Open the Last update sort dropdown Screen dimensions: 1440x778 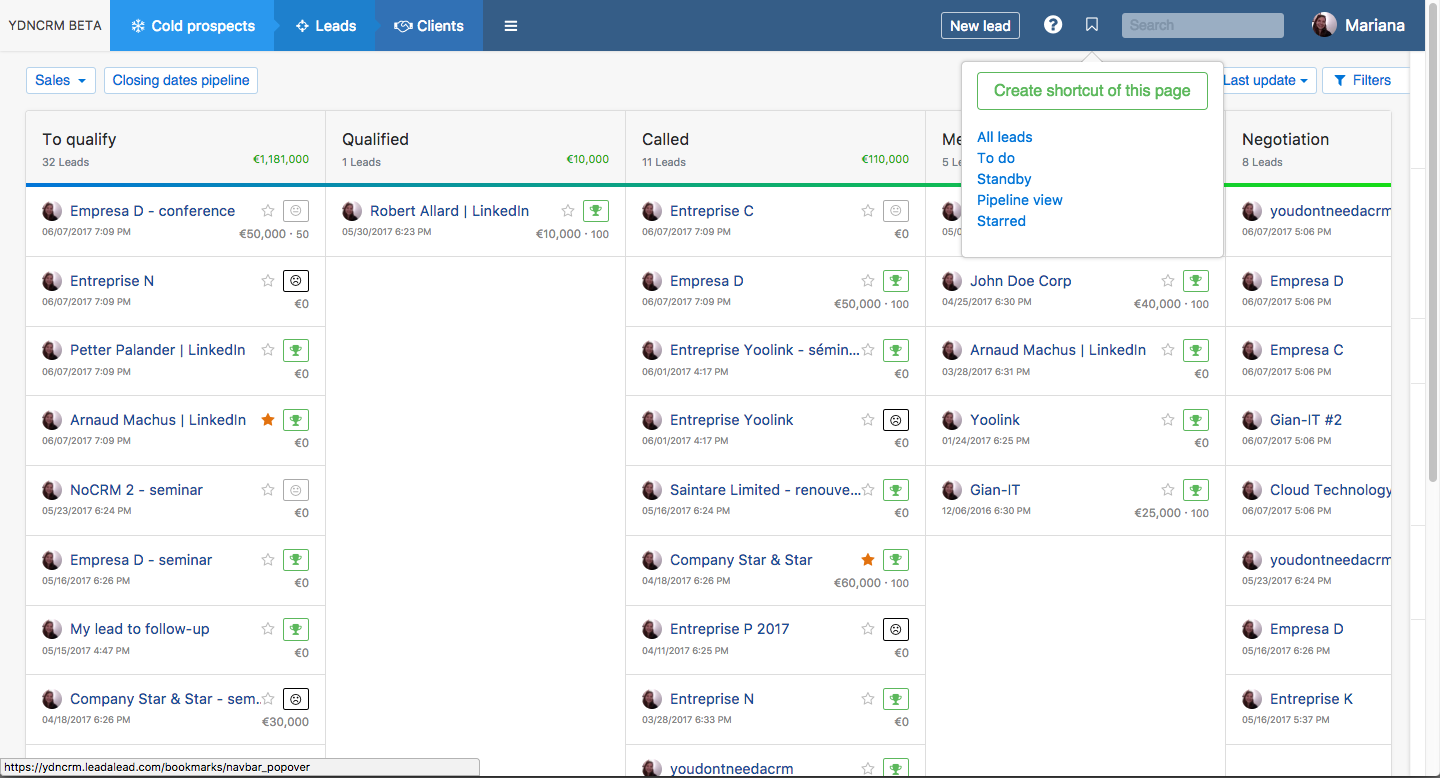[1266, 81]
